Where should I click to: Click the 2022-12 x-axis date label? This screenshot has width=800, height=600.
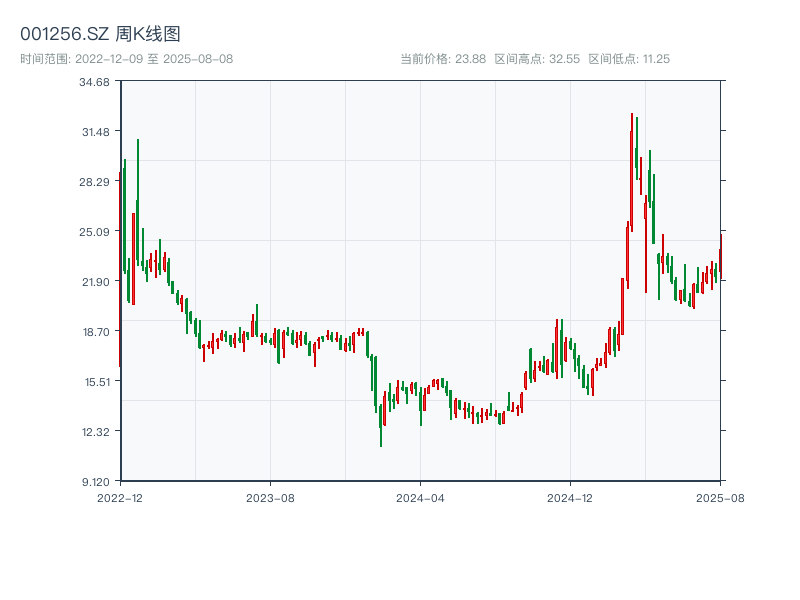(120, 497)
